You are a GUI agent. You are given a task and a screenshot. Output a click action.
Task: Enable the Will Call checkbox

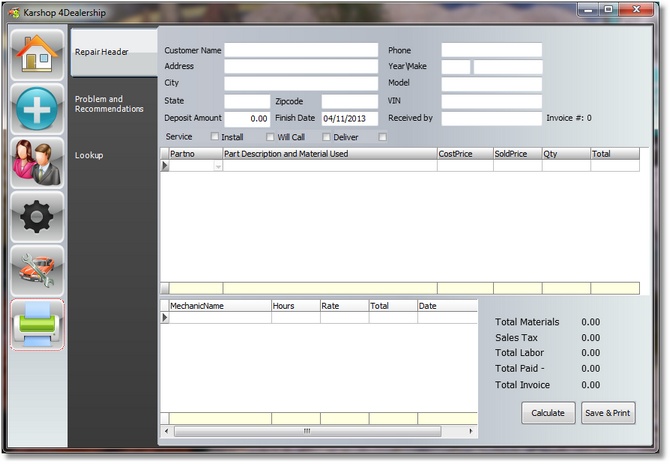click(270, 137)
